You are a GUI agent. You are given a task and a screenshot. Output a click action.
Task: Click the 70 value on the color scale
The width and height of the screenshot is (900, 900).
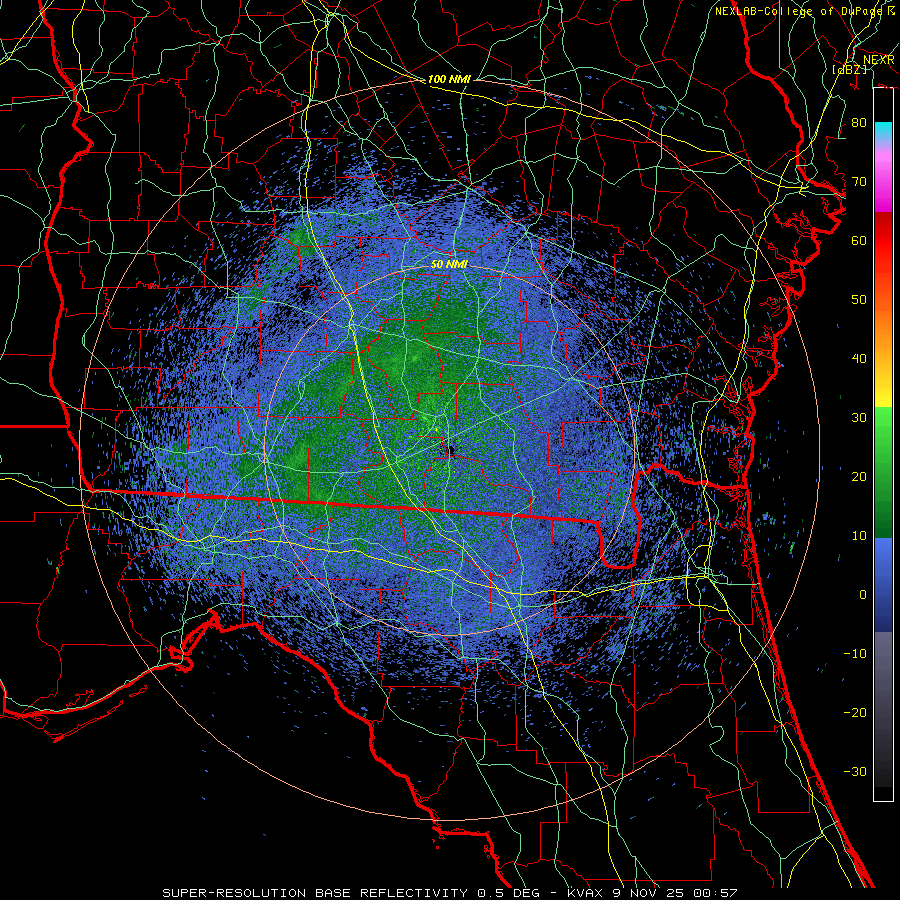click(859, 182)
